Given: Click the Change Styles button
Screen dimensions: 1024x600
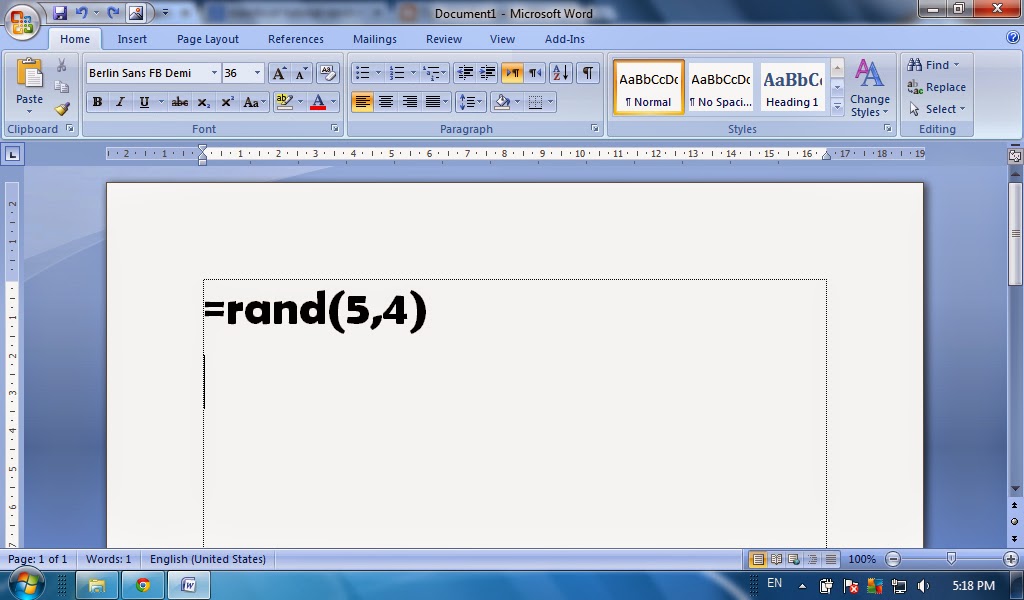Looking at the screenshot, I should pyautogui.click(x=869, y=90).
